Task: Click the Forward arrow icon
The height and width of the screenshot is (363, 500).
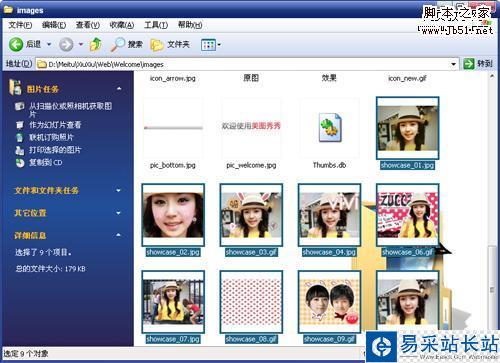Action: coord(66,44)
